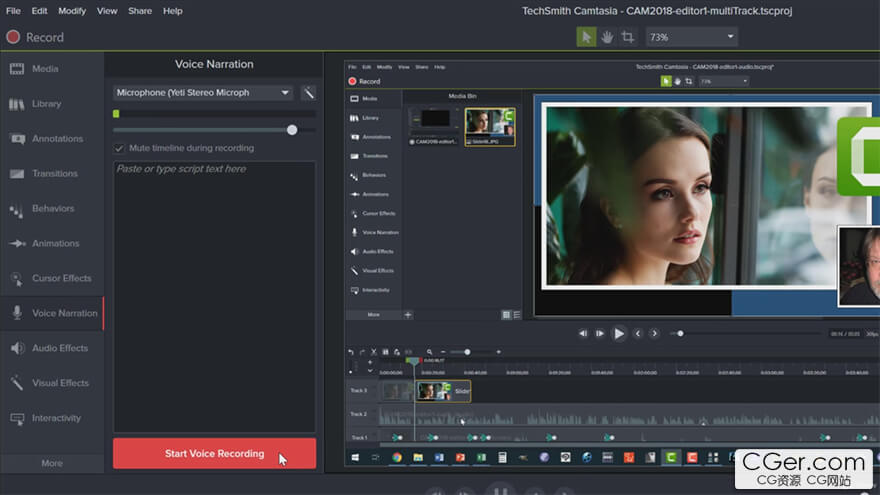Click Undo arrow in preview timeline toolbar

pyautogui.click(x=351, y=352)
